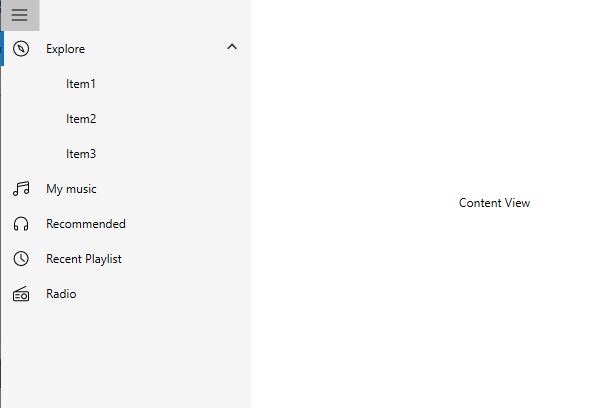Collapse the Explore section with its chevron
595x408 pixels.
pos(232,47)
